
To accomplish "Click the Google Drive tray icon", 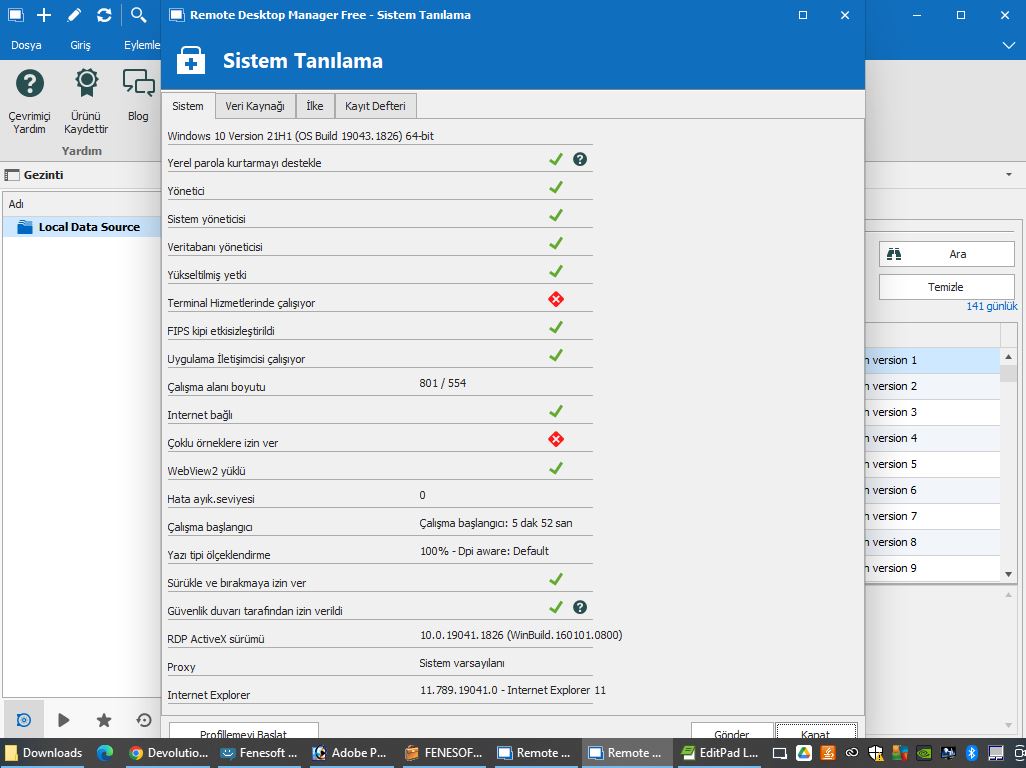I will pos(804,753).
